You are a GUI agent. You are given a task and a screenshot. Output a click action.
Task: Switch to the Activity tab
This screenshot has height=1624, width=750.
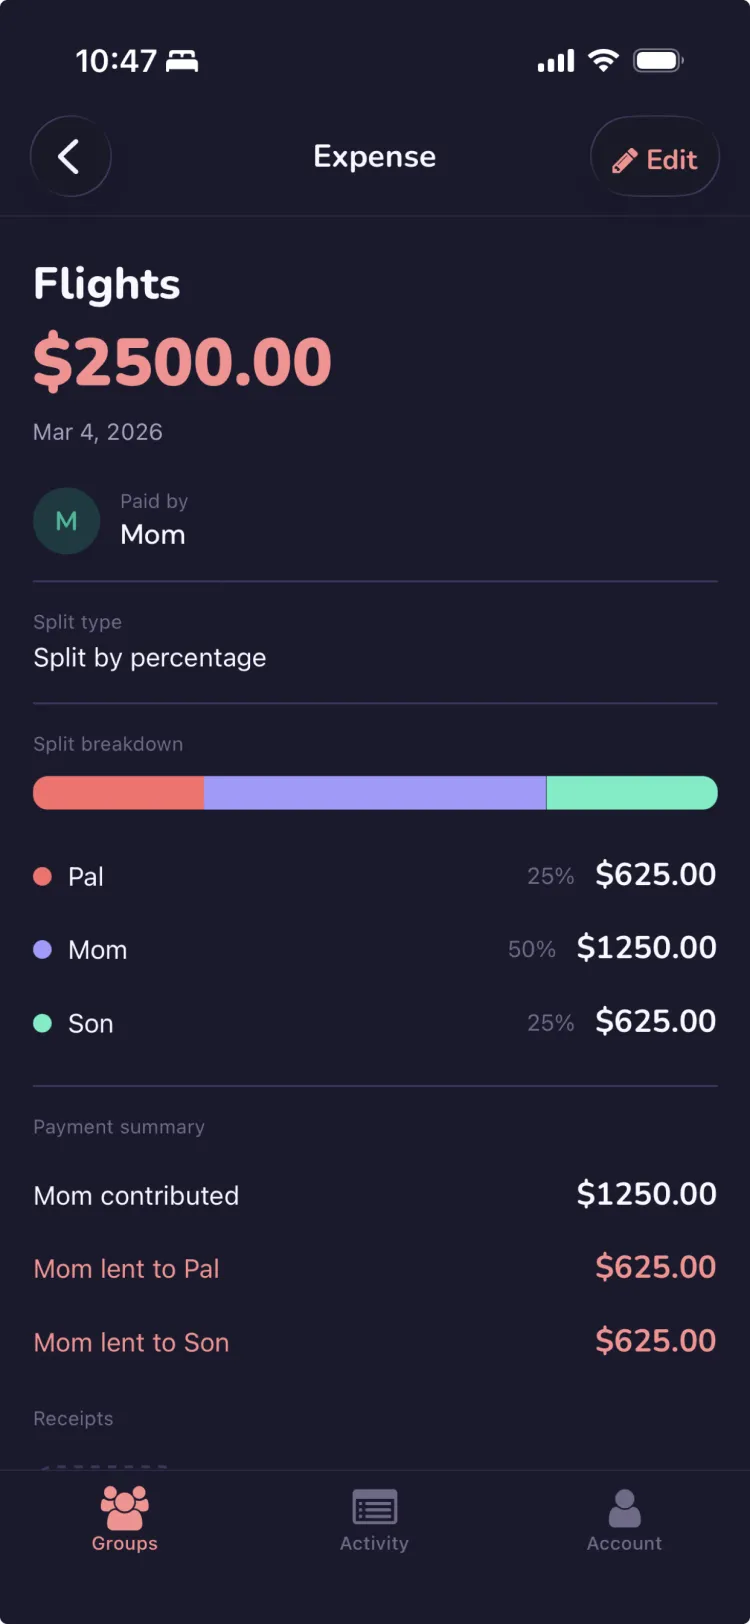pyautogui.click(x=374, y=1521)
